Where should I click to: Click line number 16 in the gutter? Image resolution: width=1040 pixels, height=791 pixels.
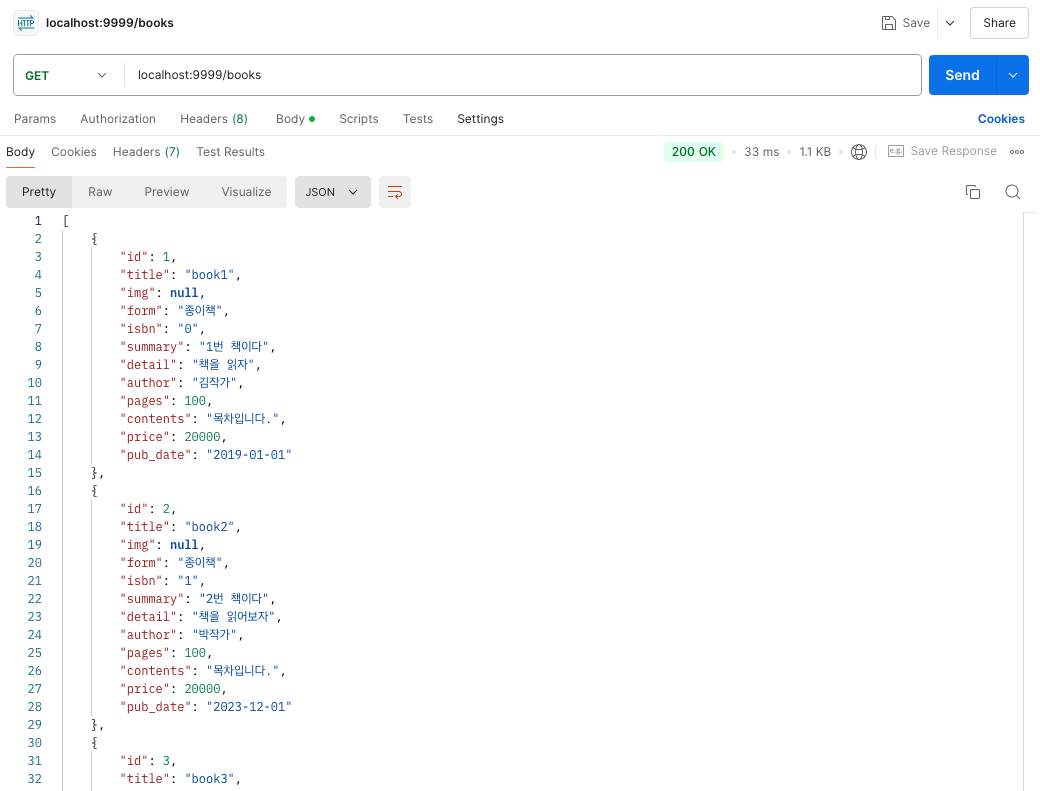click(34, 491)
